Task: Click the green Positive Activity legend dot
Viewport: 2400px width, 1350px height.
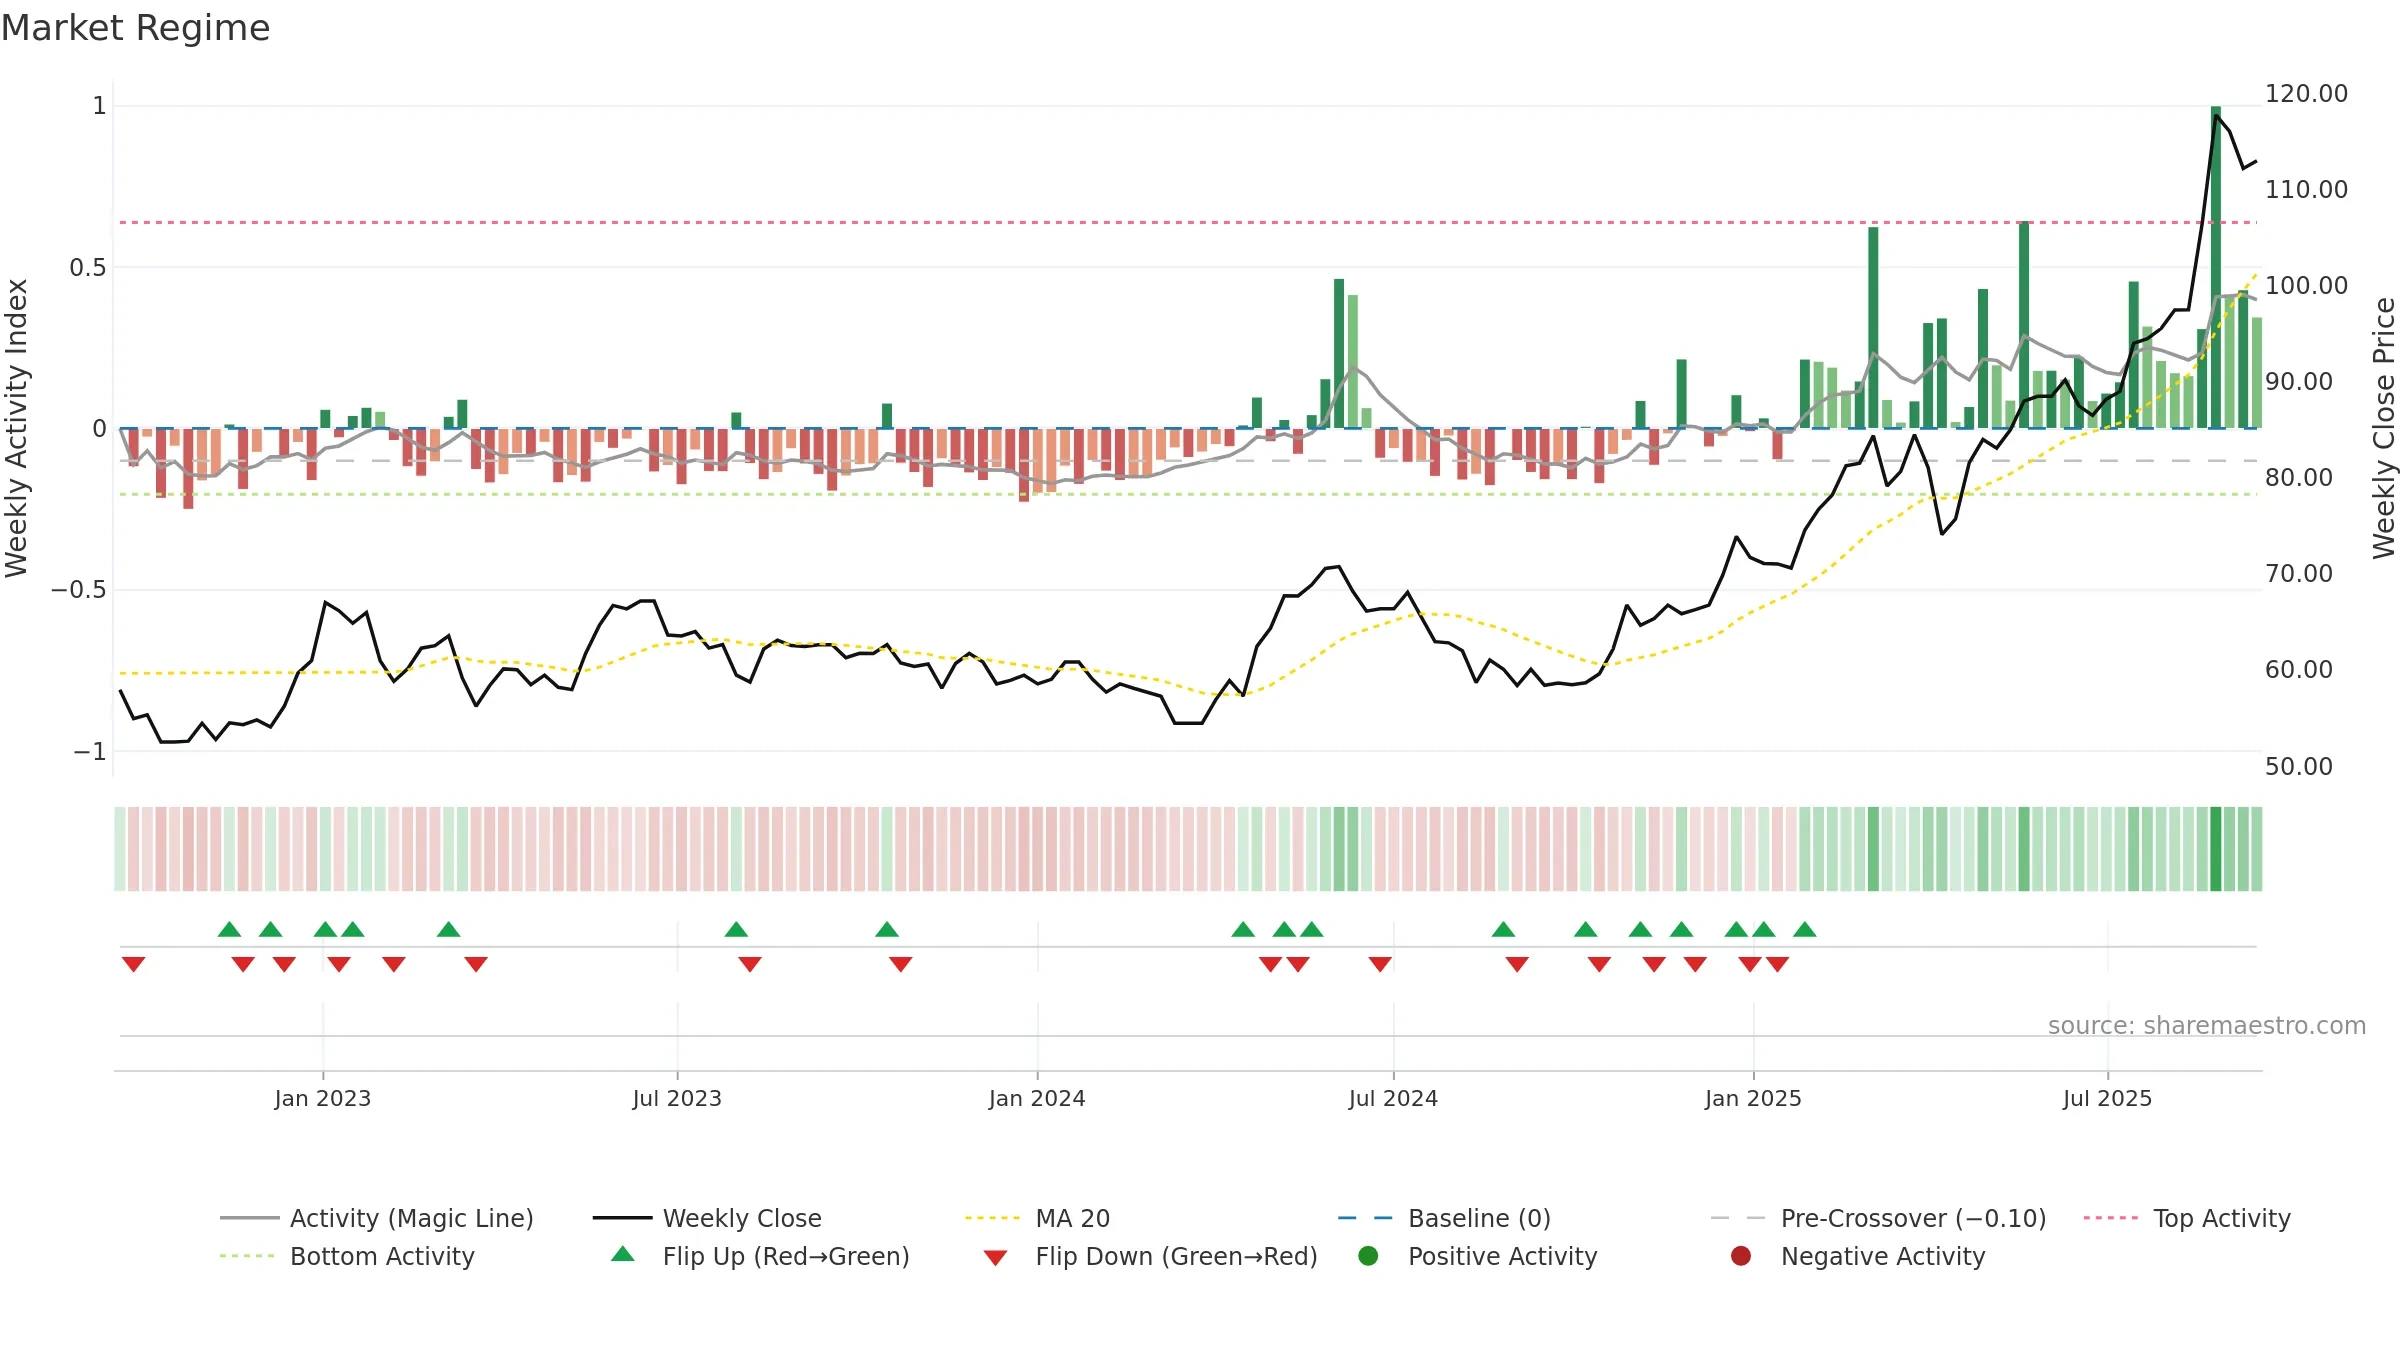Action: tap(1368, 1255)
